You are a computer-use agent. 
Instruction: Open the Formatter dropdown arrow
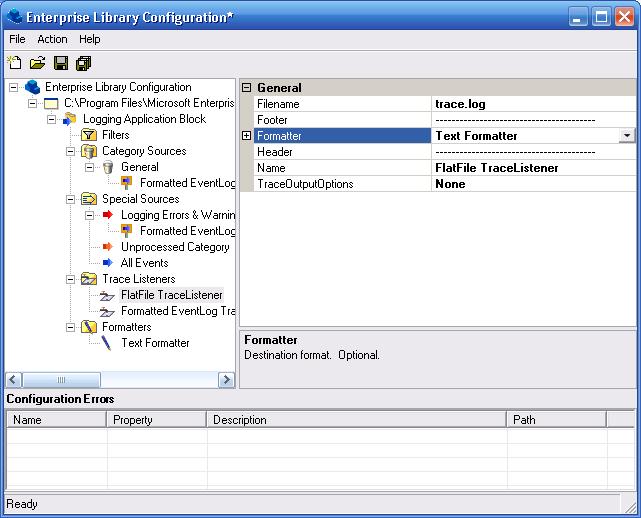627,135
